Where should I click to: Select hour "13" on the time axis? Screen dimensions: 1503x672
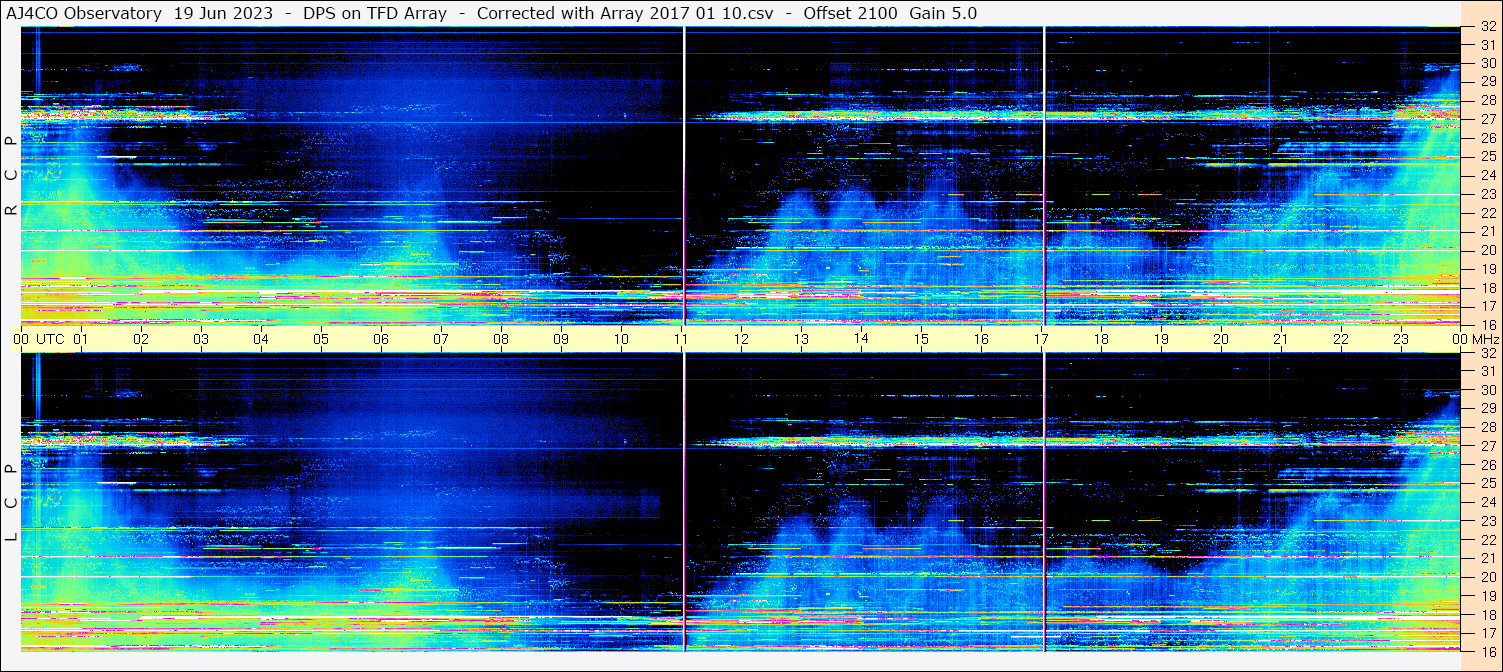coord(801,339)
